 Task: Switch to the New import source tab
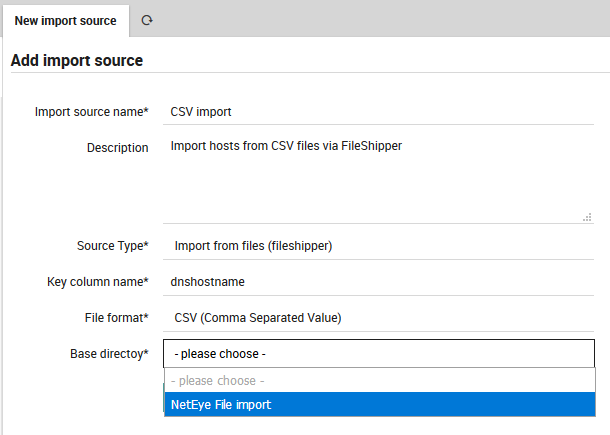(x=65, y=20)
